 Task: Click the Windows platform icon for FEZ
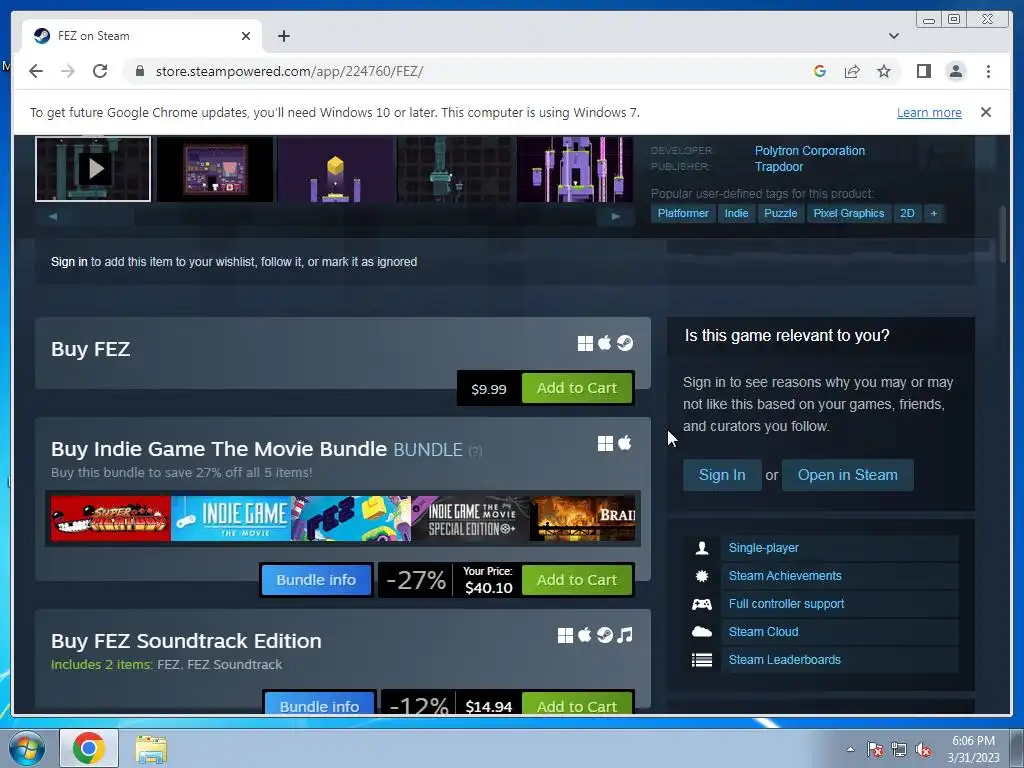pos(585,344)
